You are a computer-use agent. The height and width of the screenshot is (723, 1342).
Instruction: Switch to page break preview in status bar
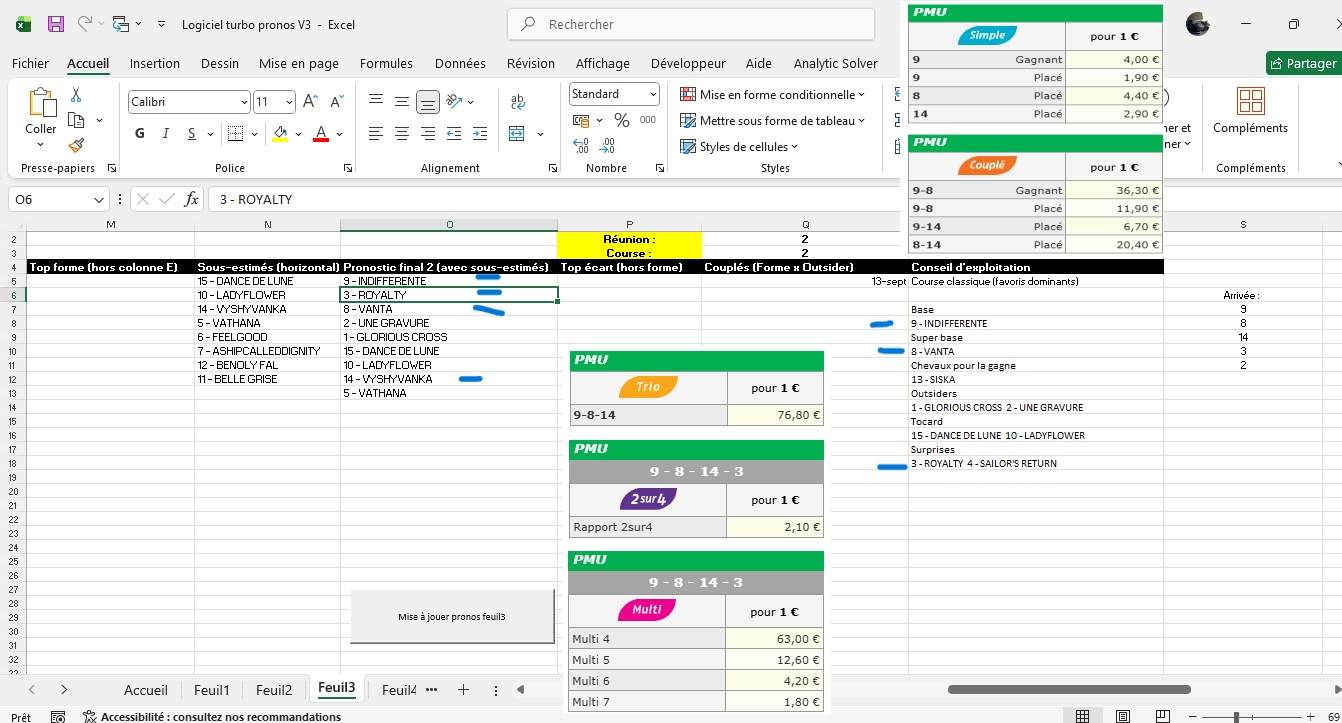(x=1165, y=716)
